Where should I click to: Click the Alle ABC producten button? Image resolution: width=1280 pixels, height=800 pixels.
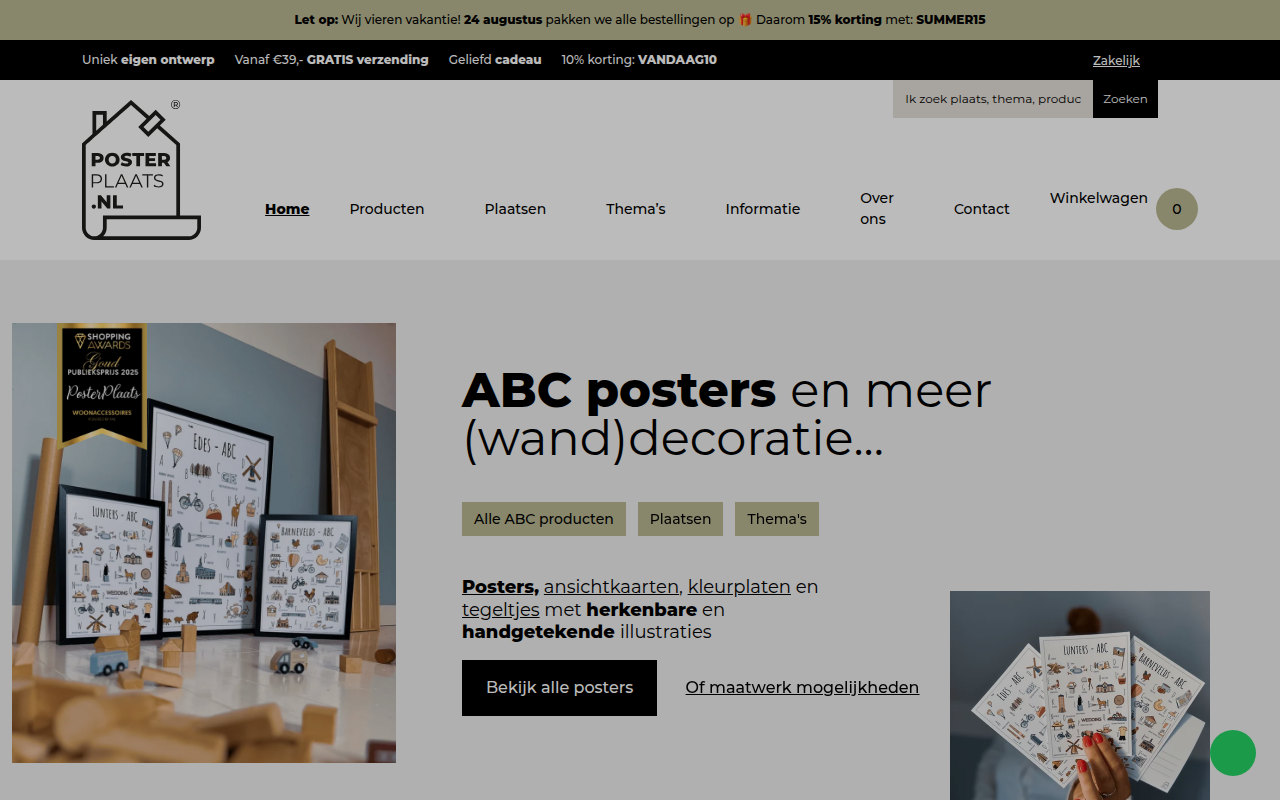tap(544, 519)
